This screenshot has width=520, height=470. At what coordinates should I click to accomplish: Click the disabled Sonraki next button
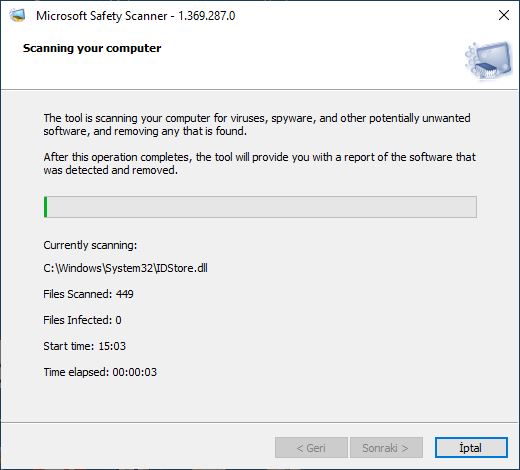point(386,447)
